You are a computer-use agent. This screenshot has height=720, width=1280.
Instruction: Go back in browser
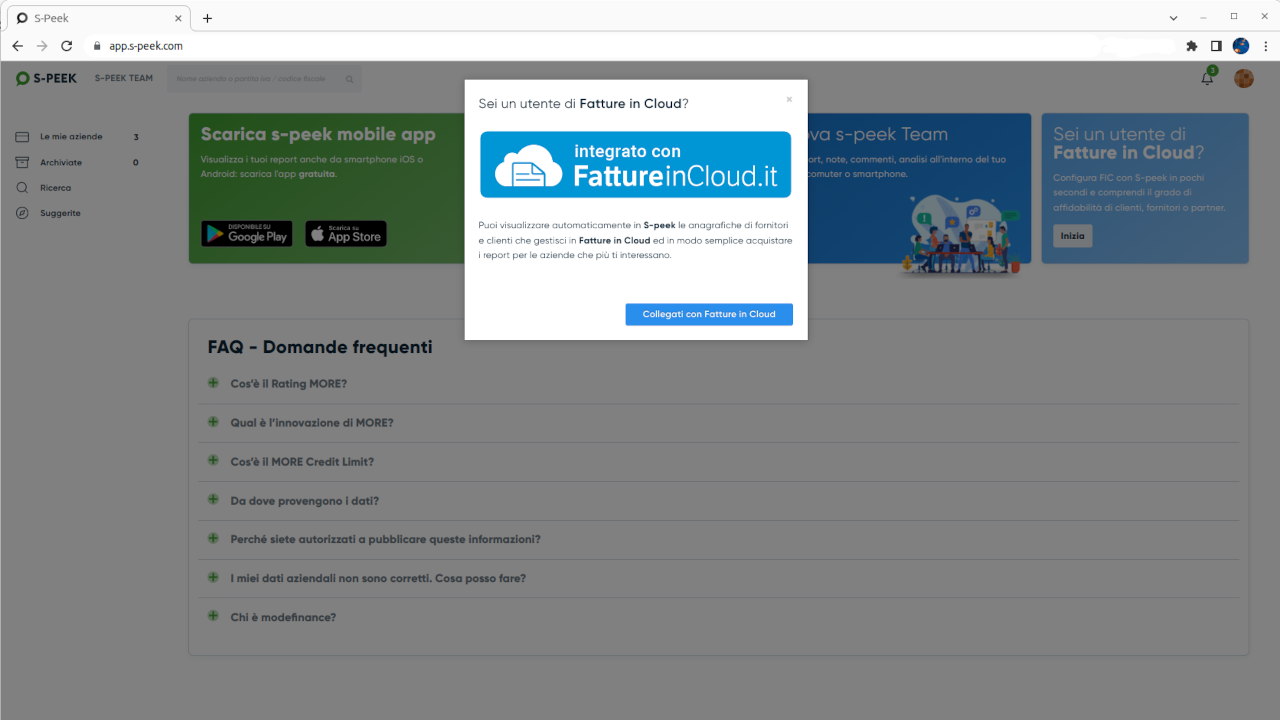tap(17, 46)
